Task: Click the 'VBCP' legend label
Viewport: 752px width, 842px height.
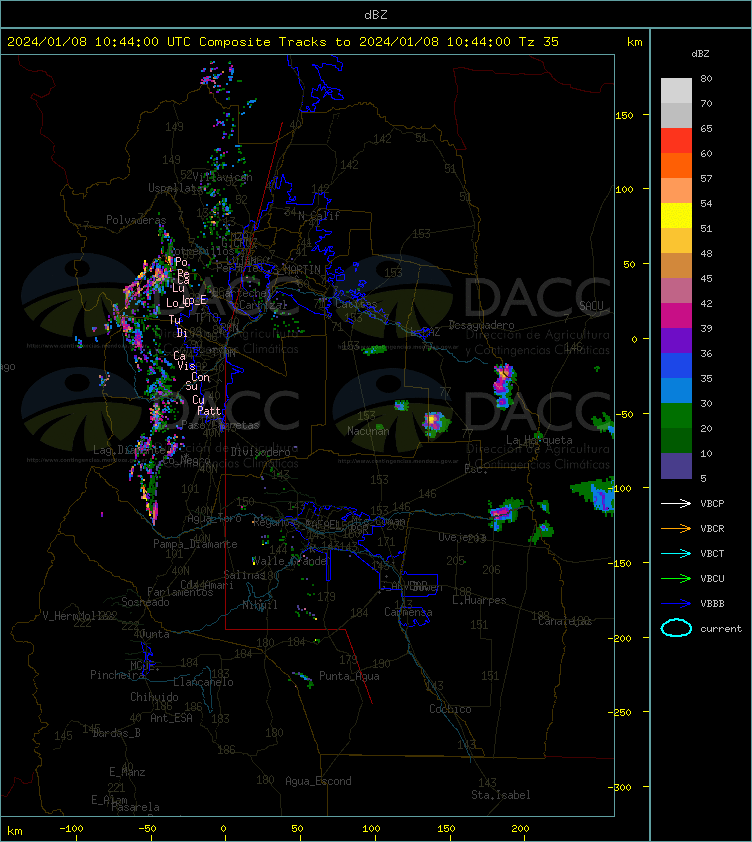Action: pyautogui.click(x=712, y=503)
